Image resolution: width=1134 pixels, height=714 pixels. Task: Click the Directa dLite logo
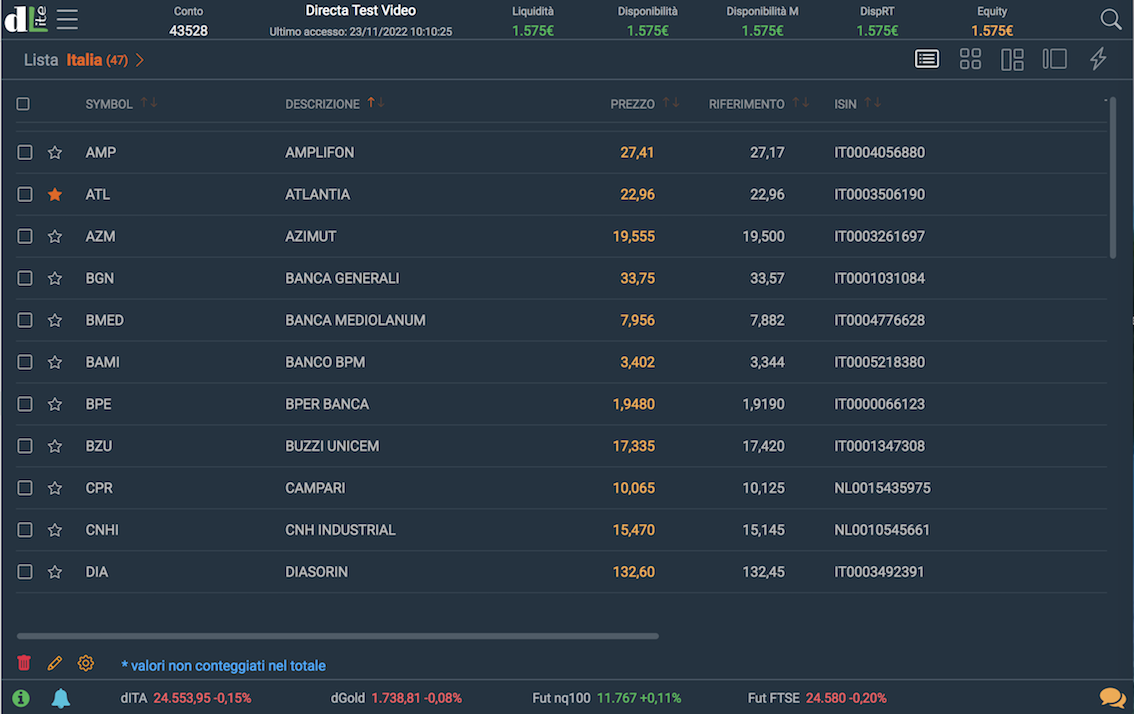[26, 20]
